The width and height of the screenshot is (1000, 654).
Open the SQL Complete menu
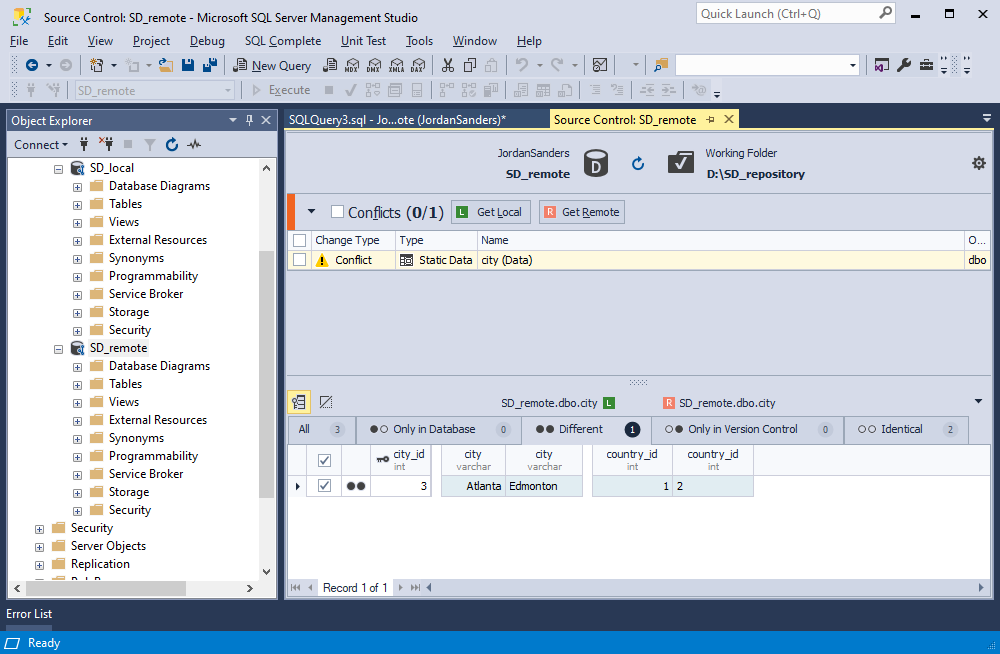tap(283, 41)
